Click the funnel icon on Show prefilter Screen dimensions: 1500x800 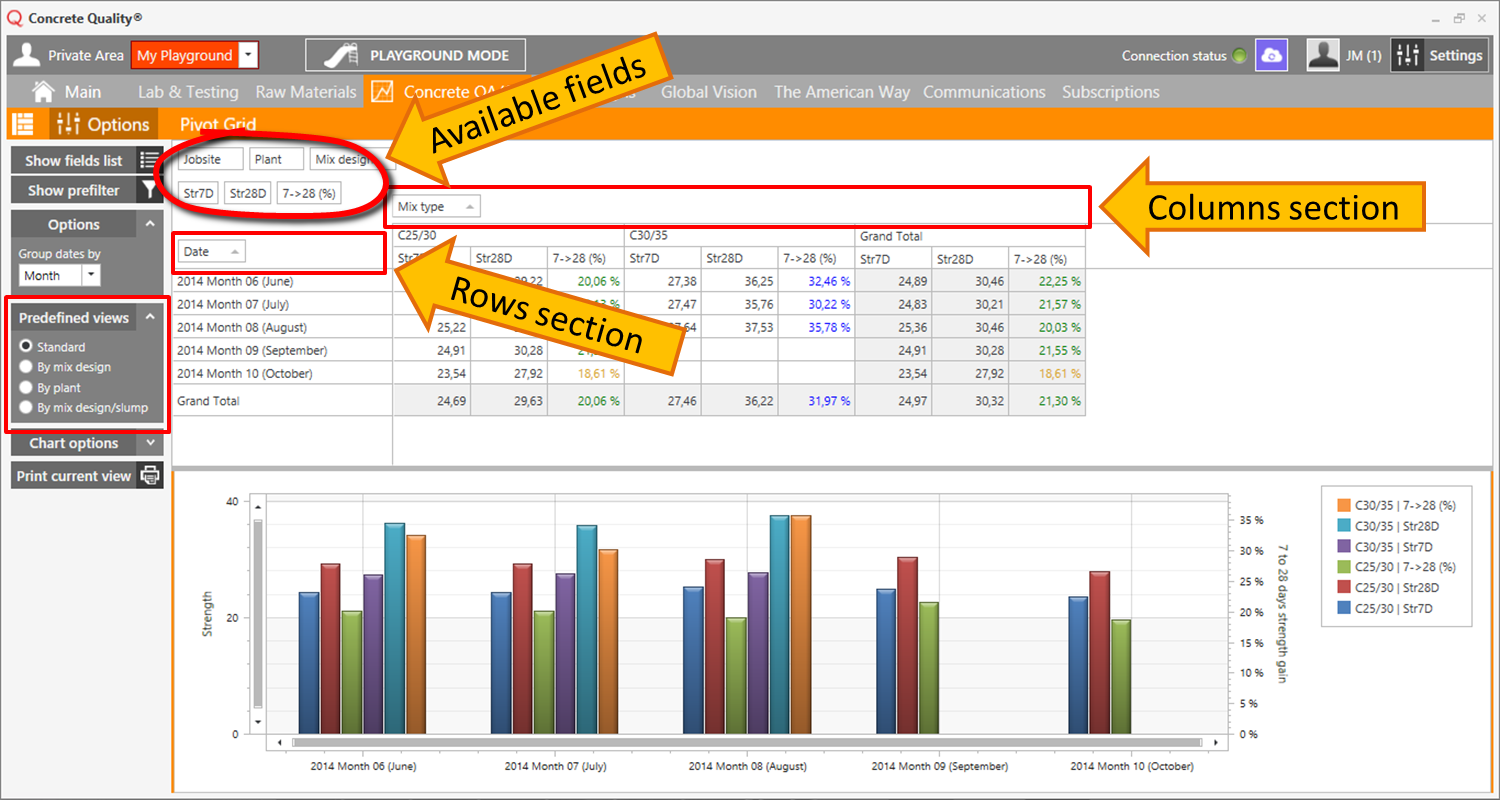149,190
